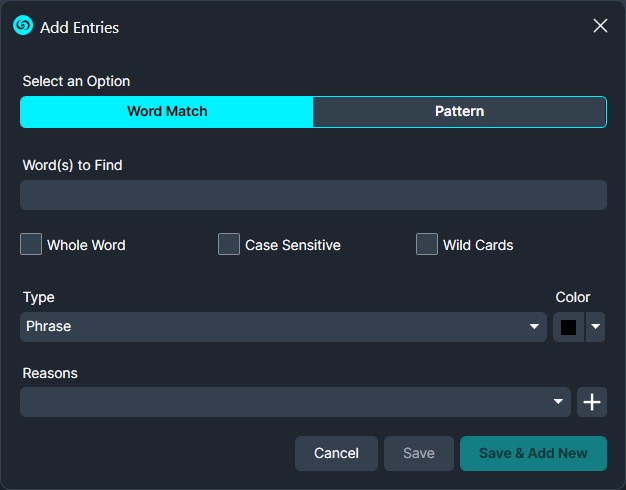Check the Wild Cards checkbox
626x490 pixels.
[427, 244]
